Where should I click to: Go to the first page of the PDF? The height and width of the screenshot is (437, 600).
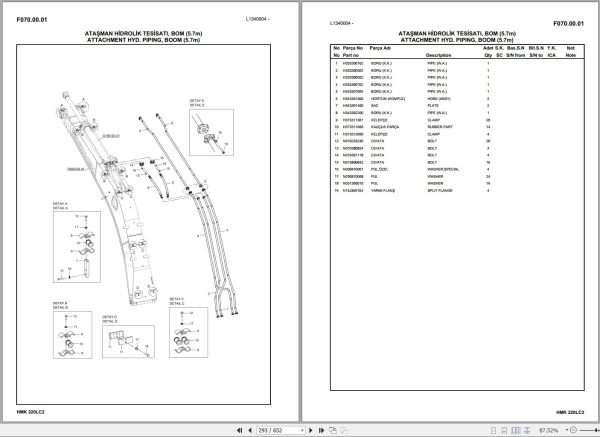click(240, 430)
